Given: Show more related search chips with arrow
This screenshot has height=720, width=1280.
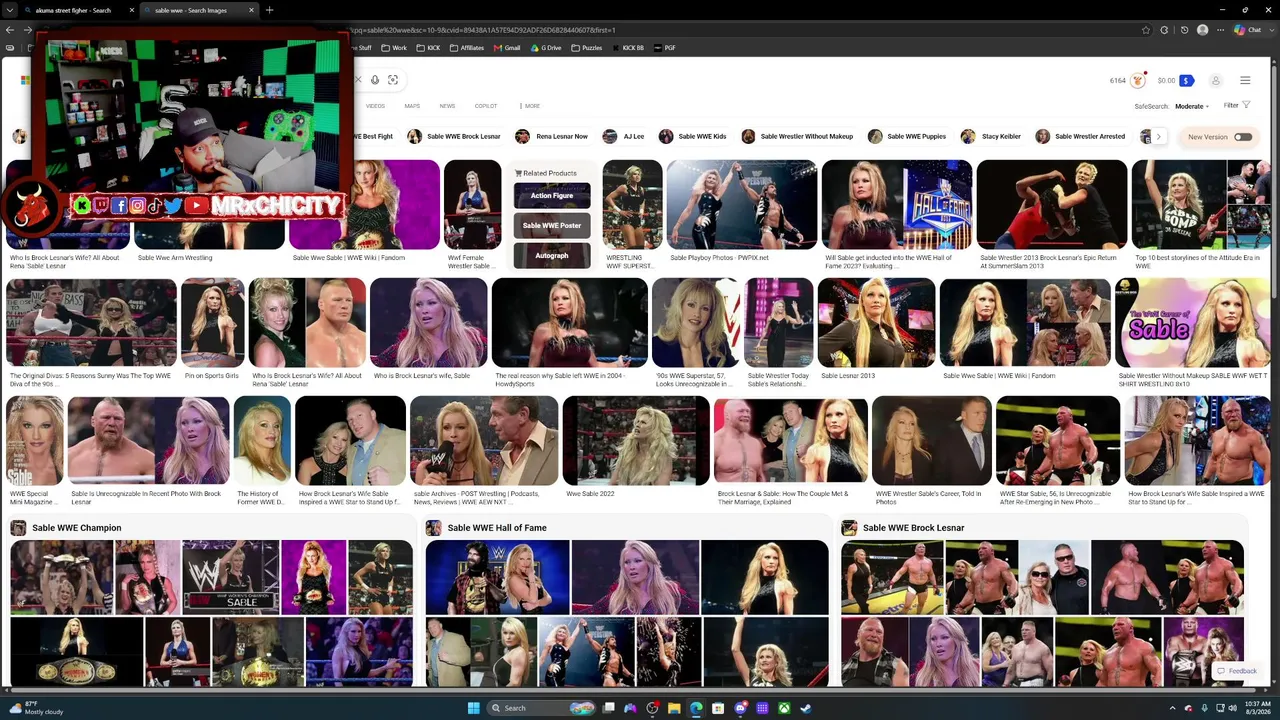Looking at the screenshot, I should pyautogui.click(x=1158, y=137).
